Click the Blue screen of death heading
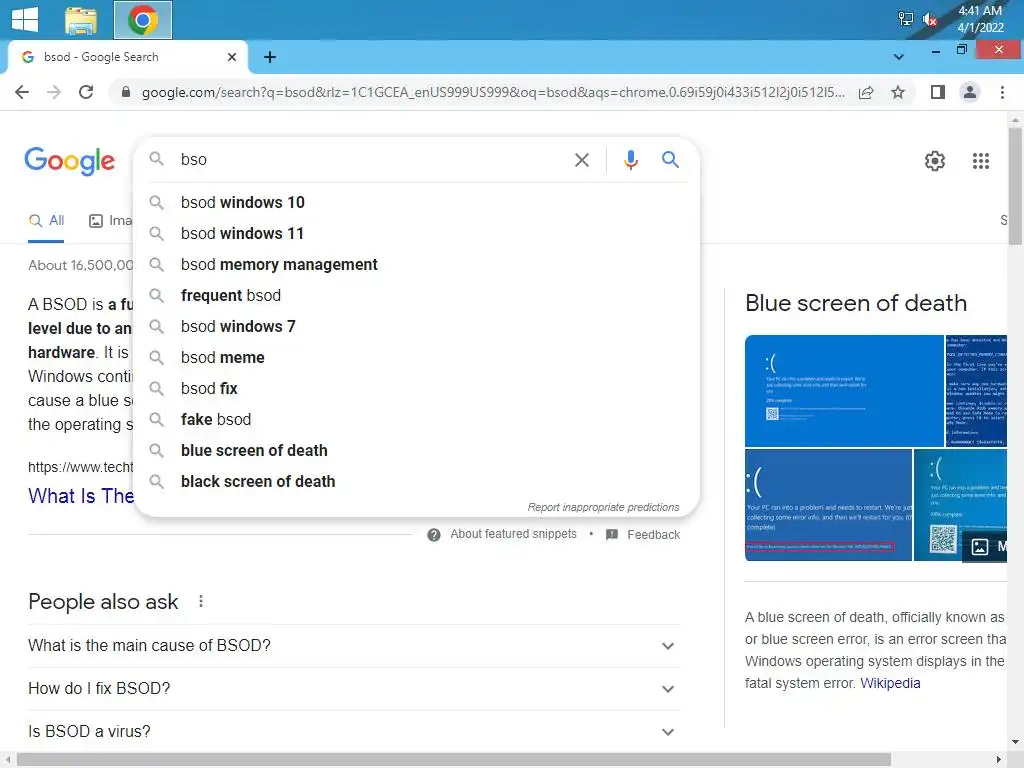This screenshot has width=1024, height=768. click(x=856, y=304)
